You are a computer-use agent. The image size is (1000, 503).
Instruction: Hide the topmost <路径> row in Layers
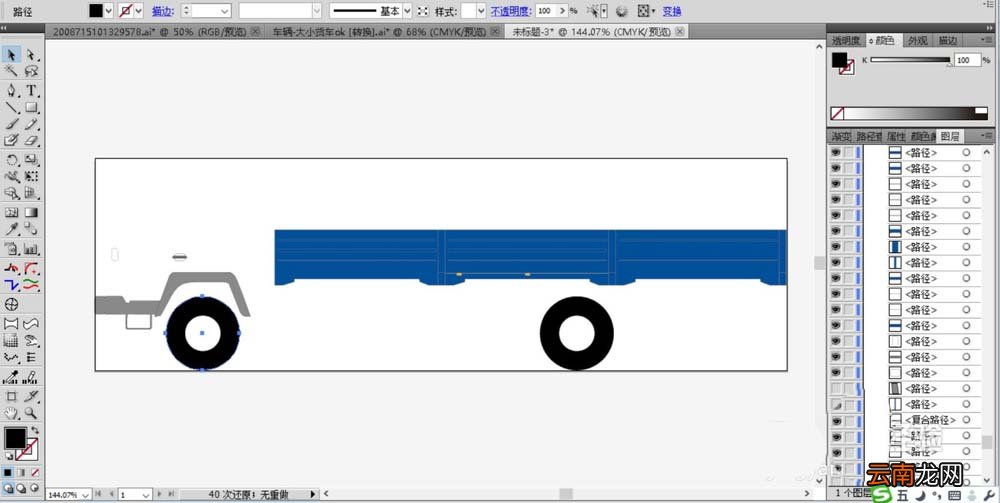point(836,153)
